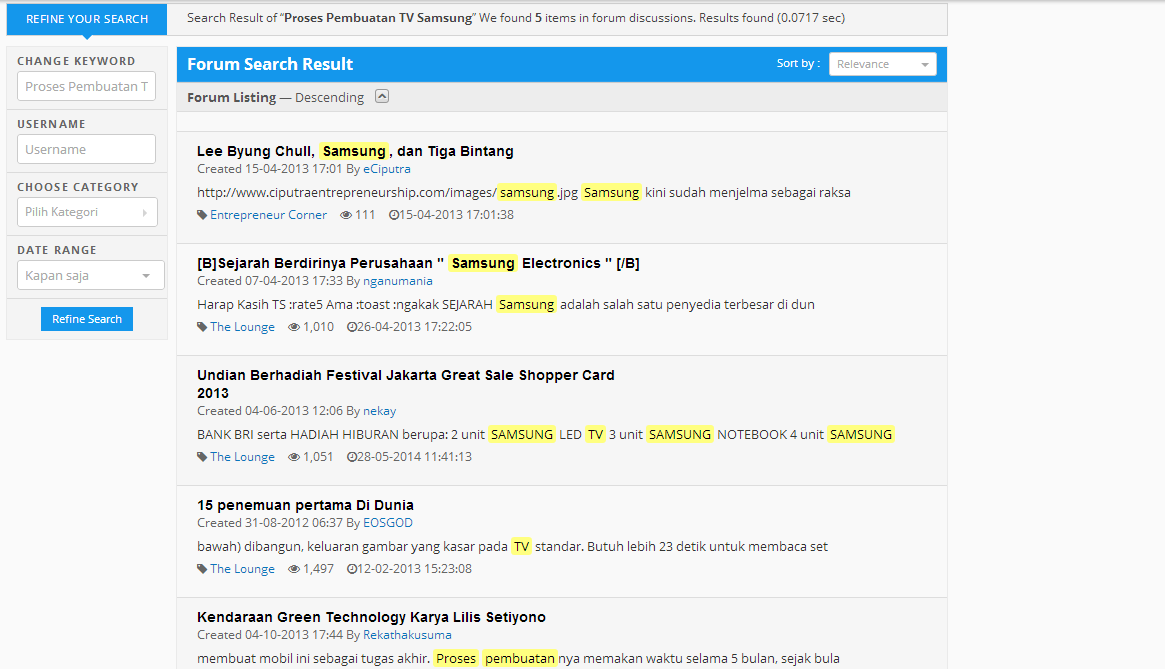Open the Pilih Kategori category selector
The height and width of the screenshot is (669, 1165).
[87, 212]
